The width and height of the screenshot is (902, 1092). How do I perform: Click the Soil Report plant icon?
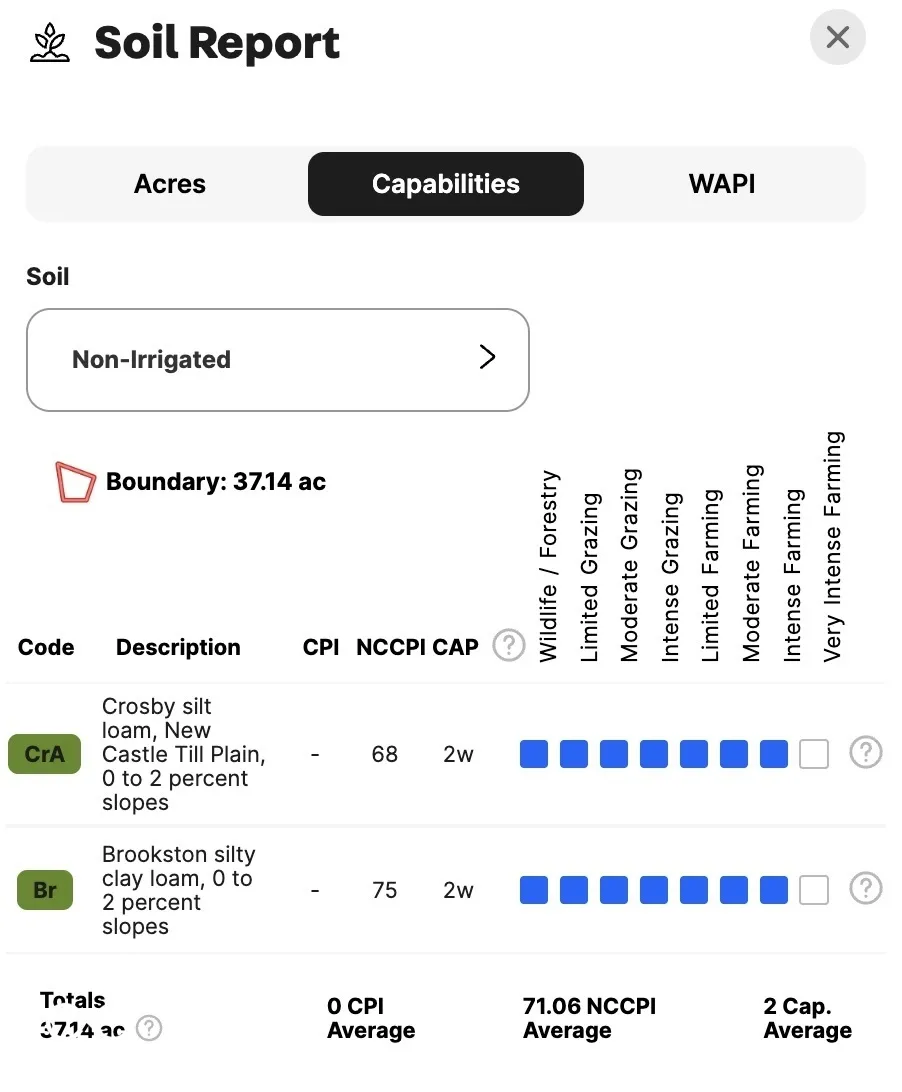pyautogui.click(x=50, y=44)
